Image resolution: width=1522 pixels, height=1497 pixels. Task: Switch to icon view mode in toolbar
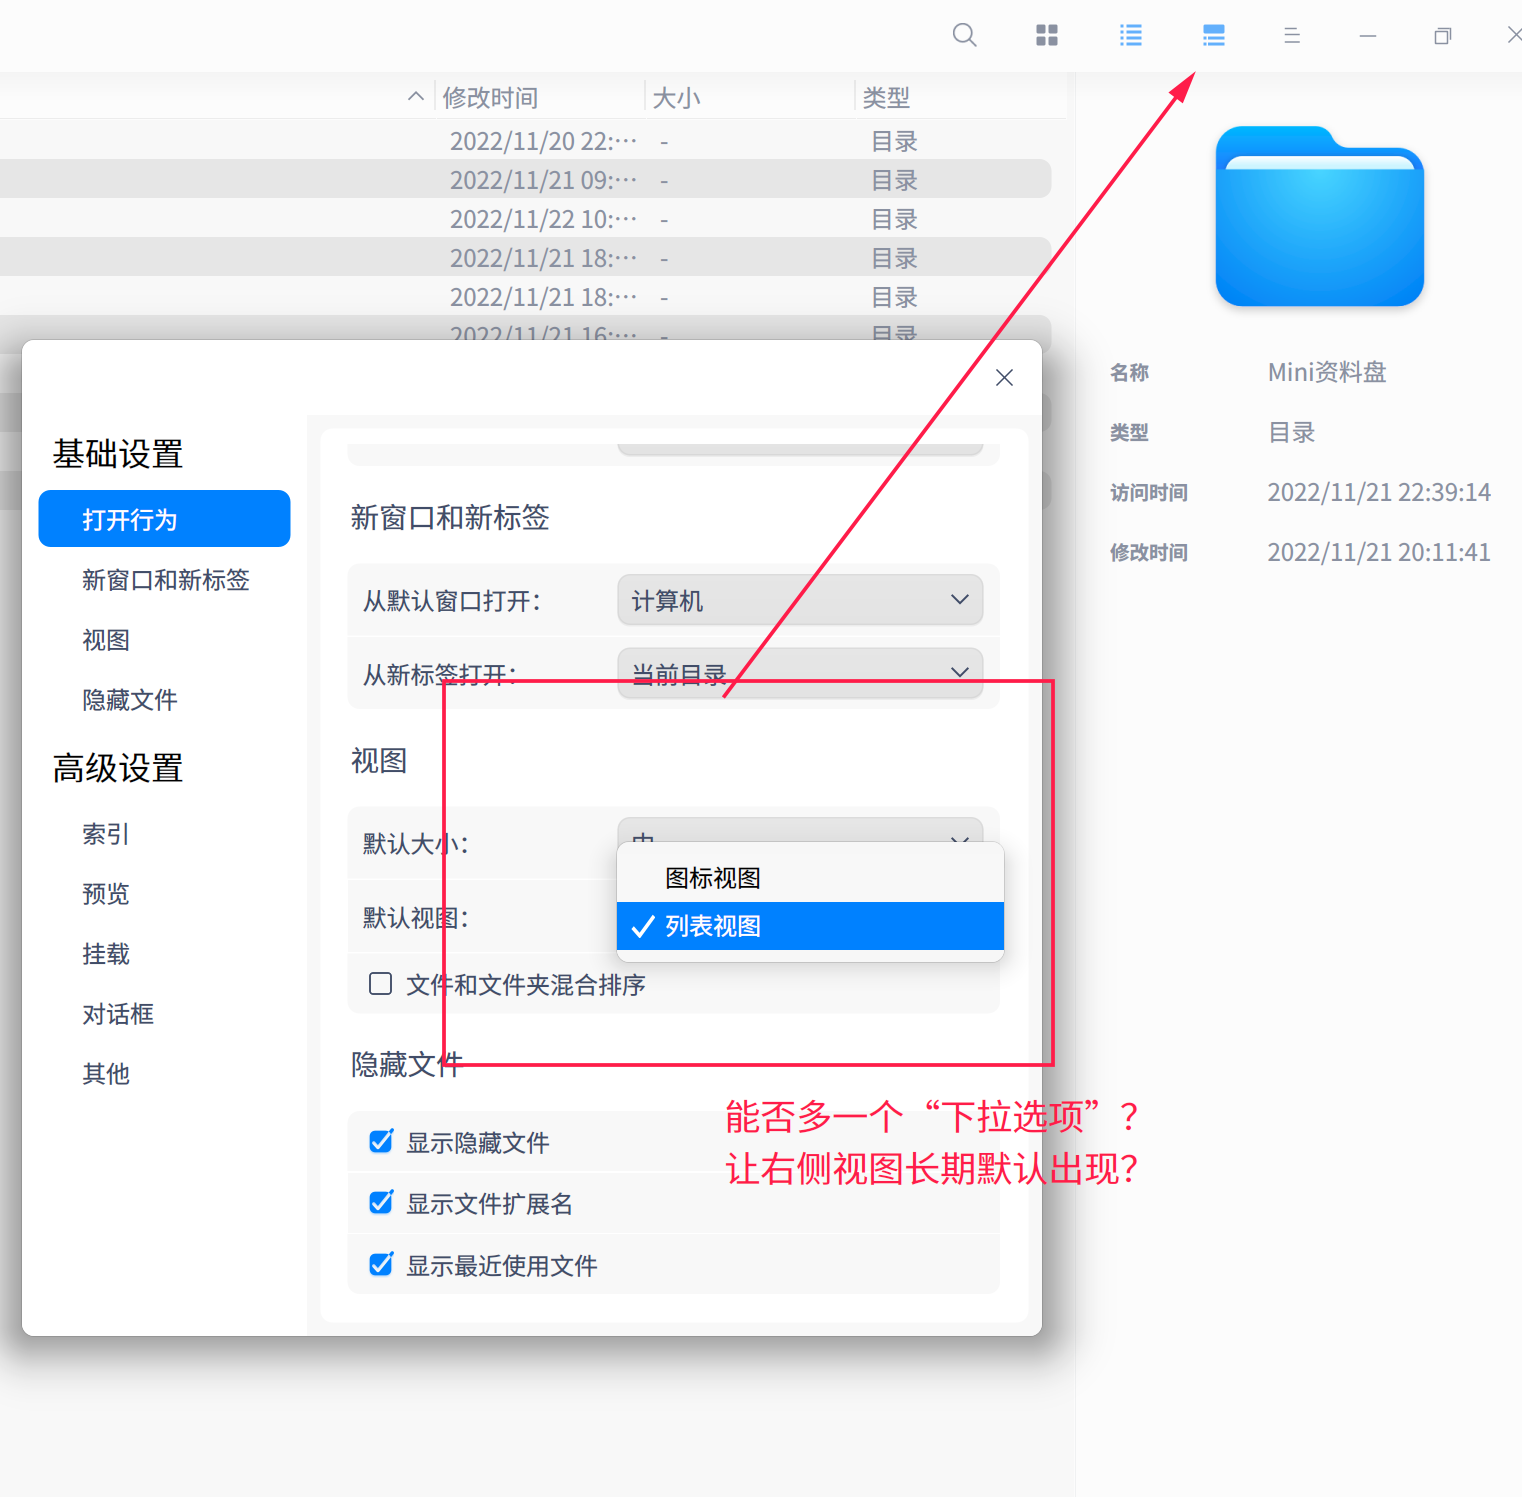[x=1046, y=35]
